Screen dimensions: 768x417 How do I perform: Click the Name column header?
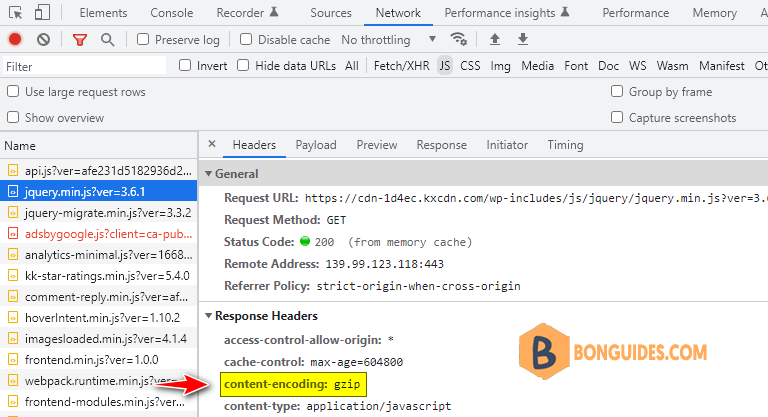(x=98, y=146)
